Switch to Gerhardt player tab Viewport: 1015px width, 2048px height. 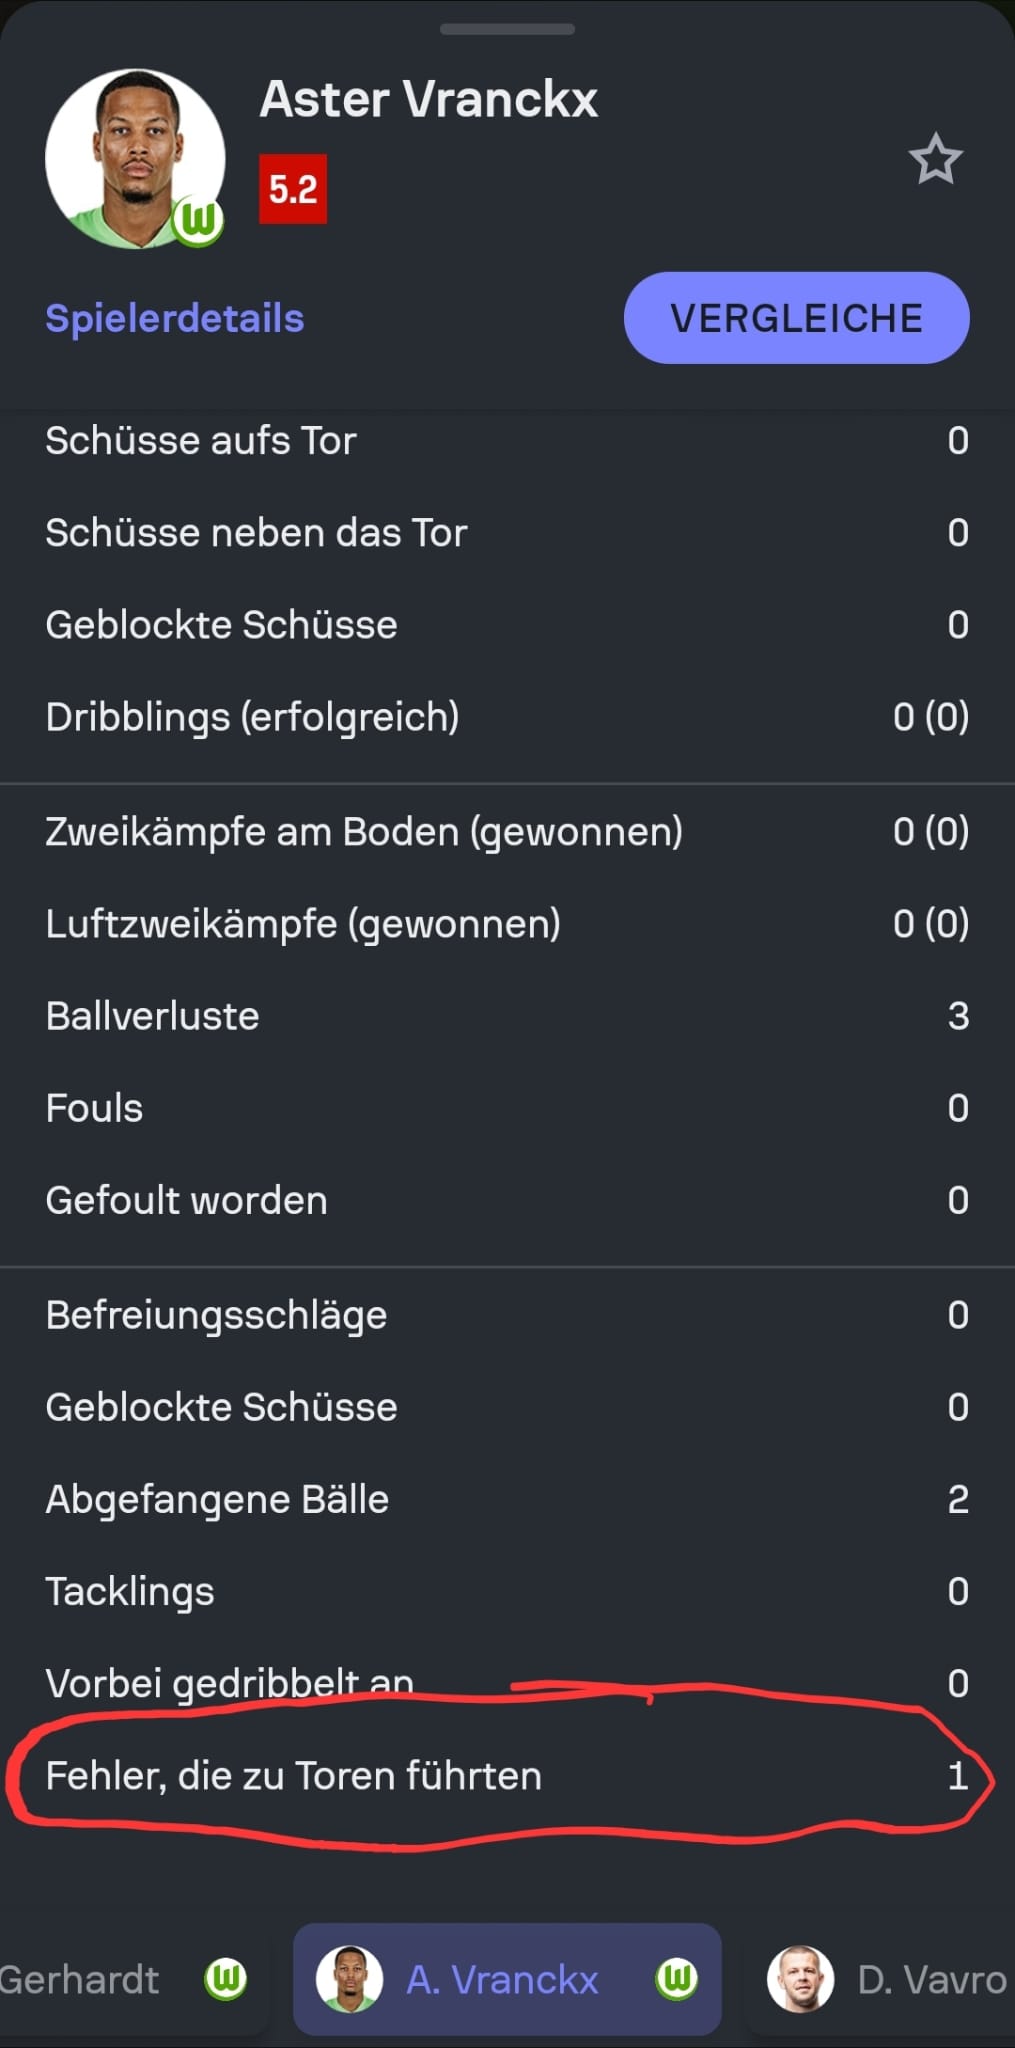click(x=80, y=1979)
